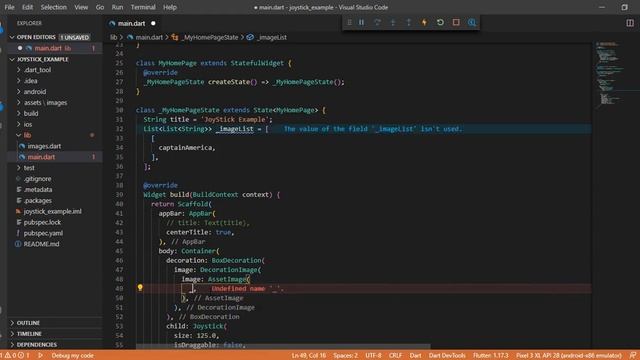Screen dimensions: 640x360
Task: Open Dart DevTools from status bar
Action: [x=447, y=356]
